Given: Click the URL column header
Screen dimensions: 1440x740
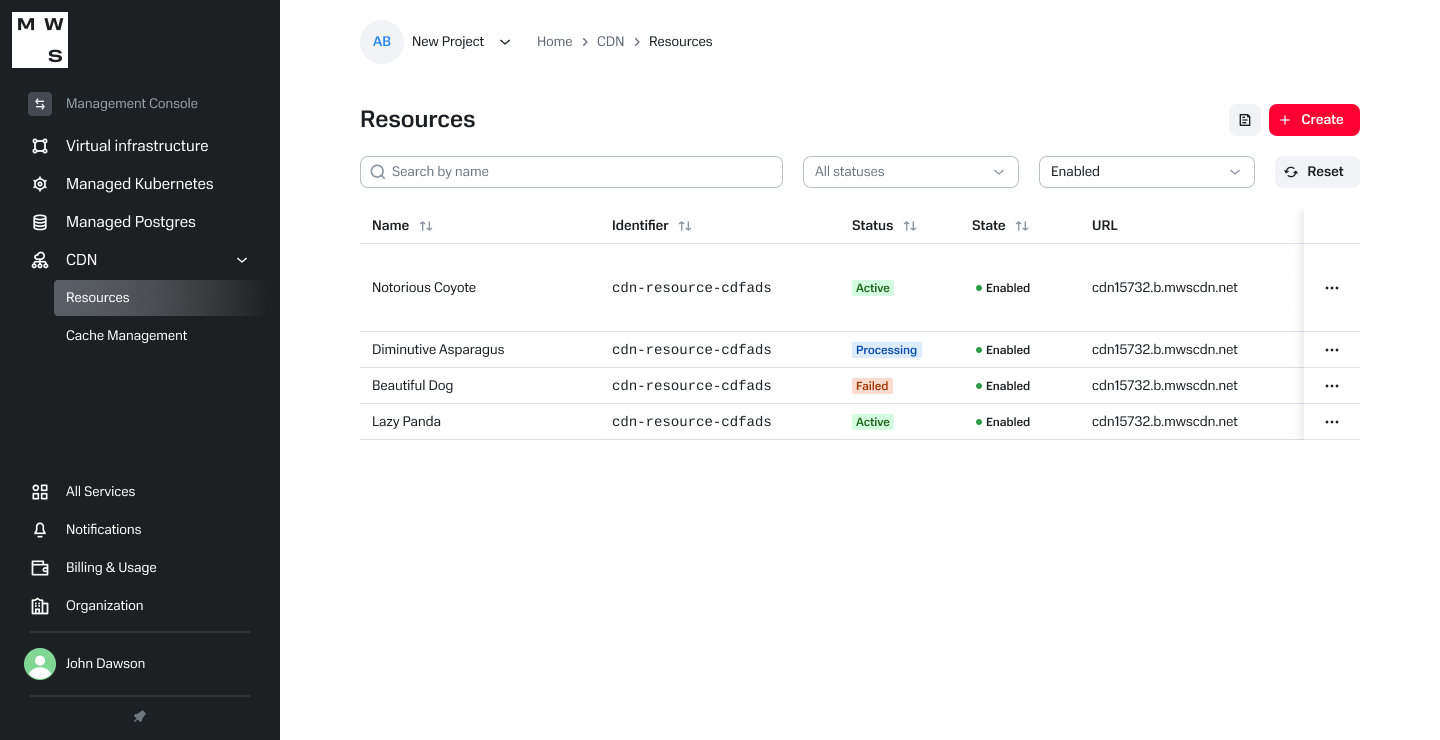Looking at the screenshot, I should point(1105,226).
